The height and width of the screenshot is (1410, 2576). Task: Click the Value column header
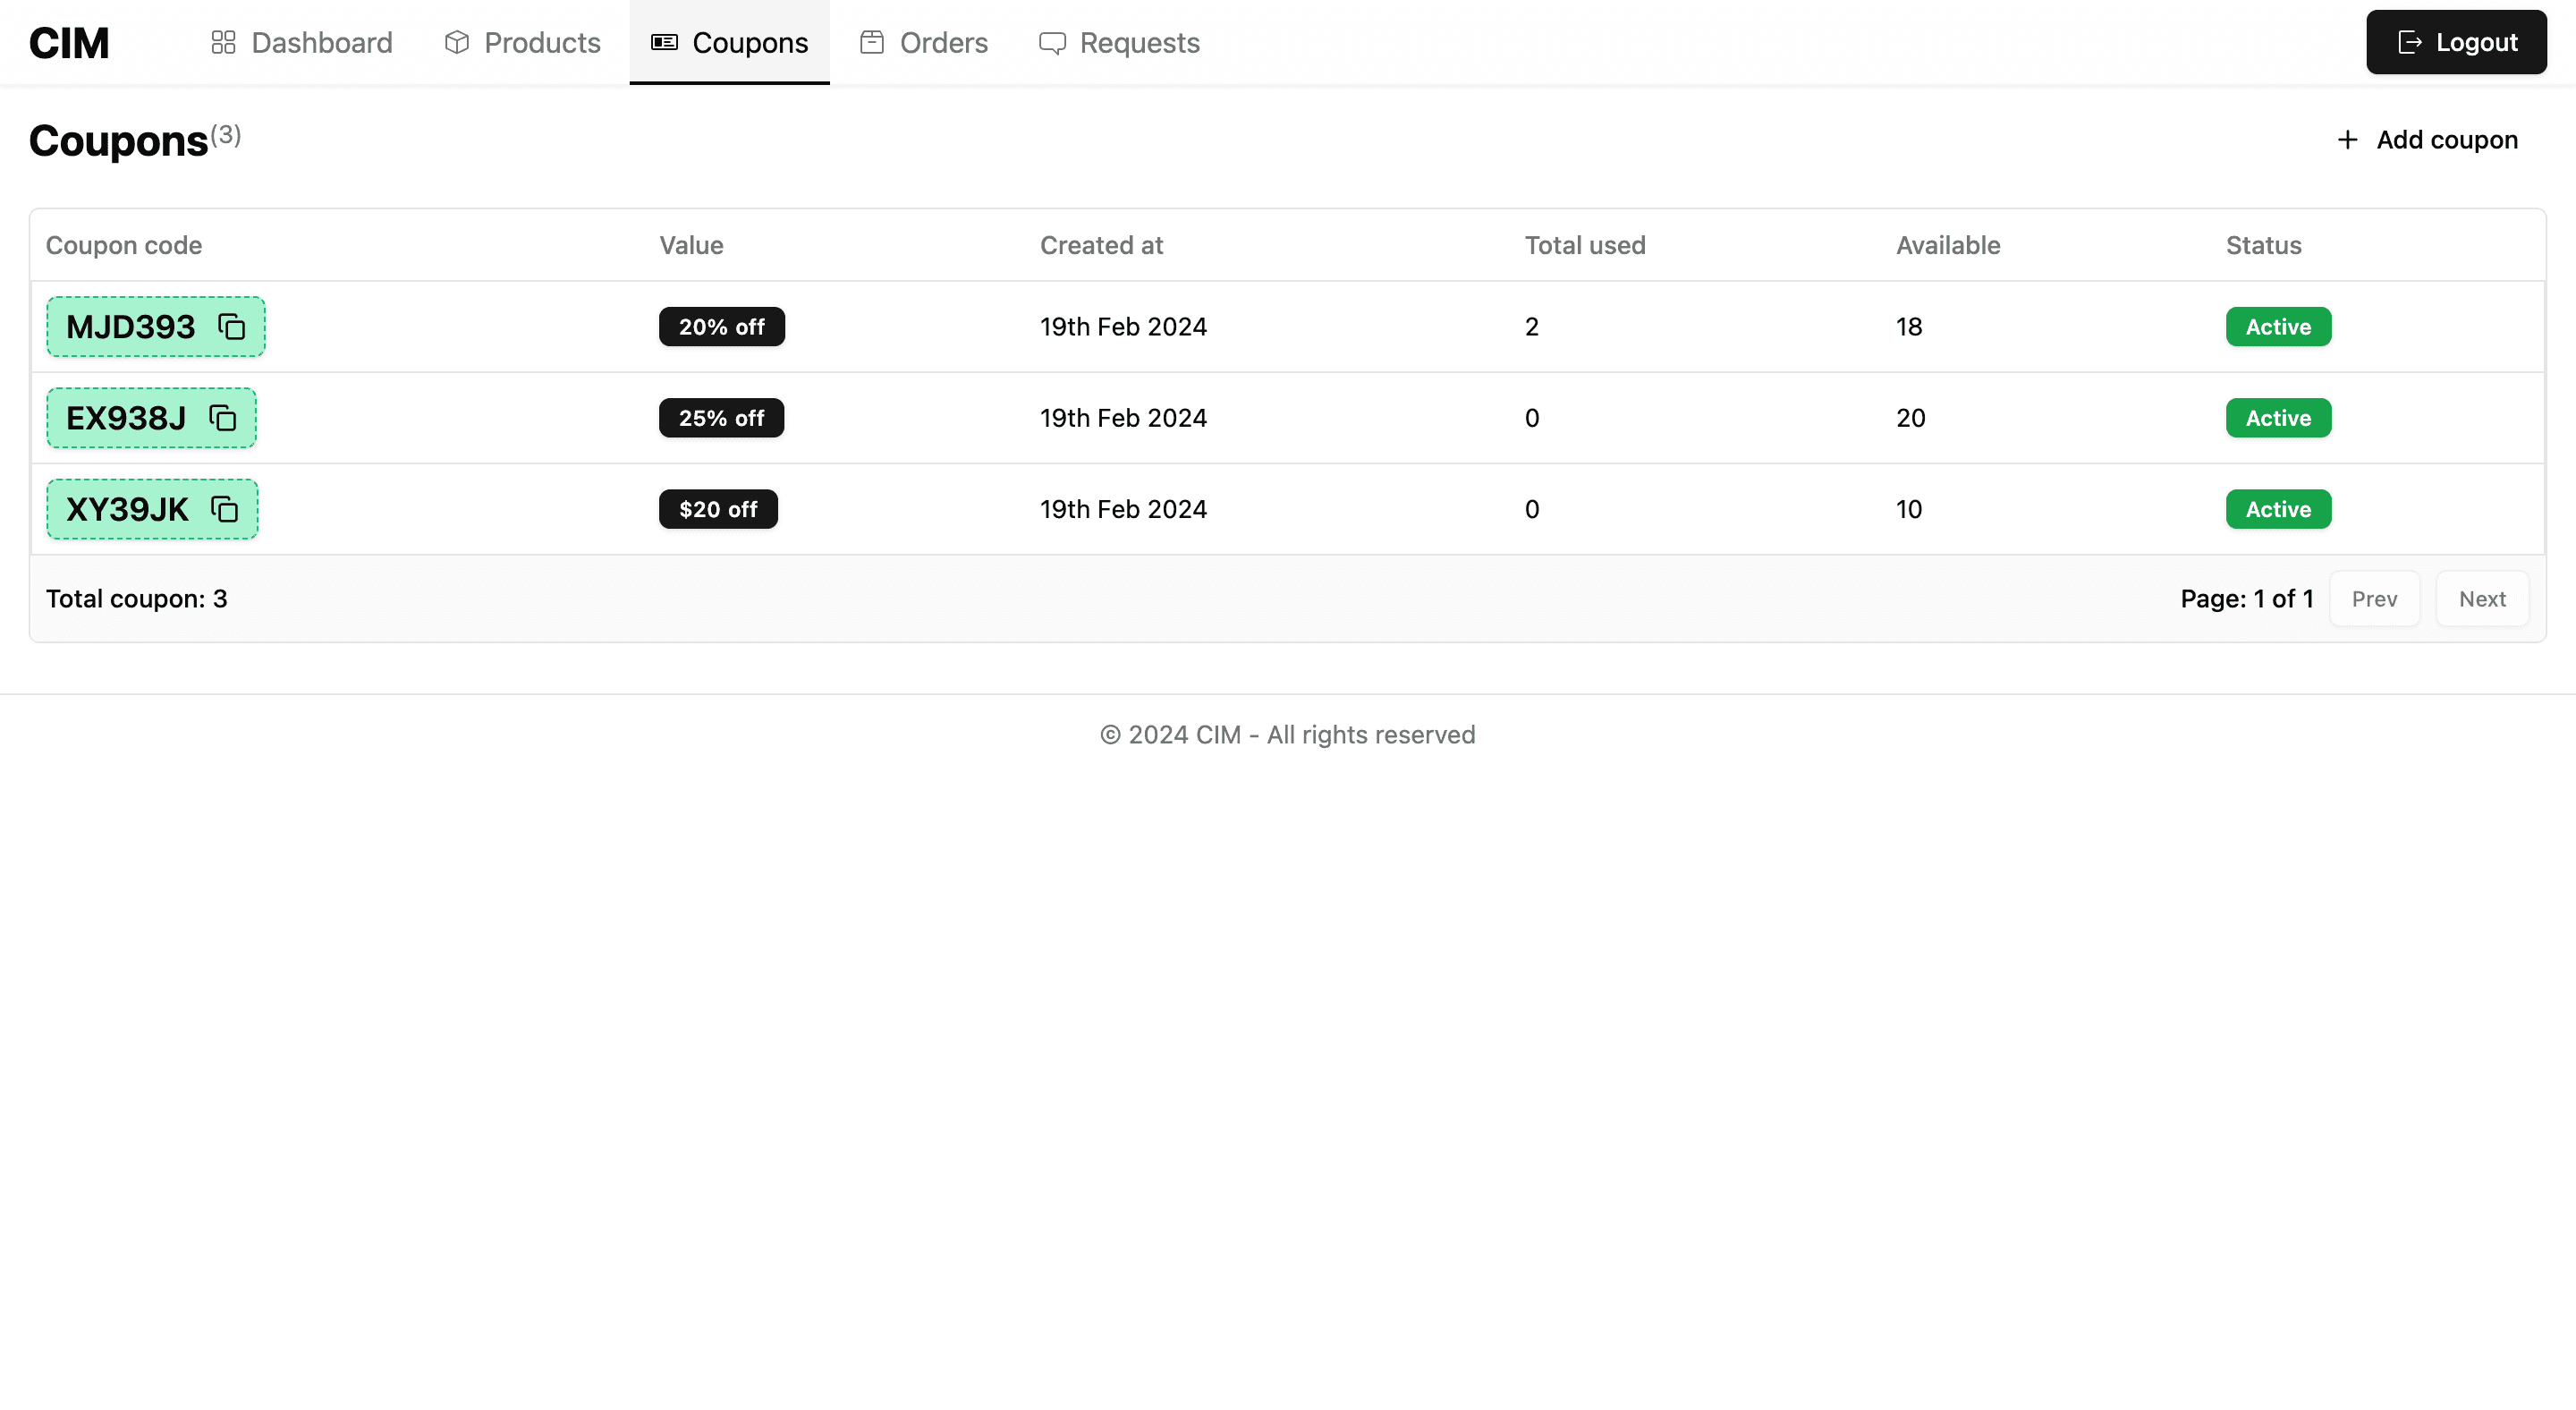pos(691,245)
